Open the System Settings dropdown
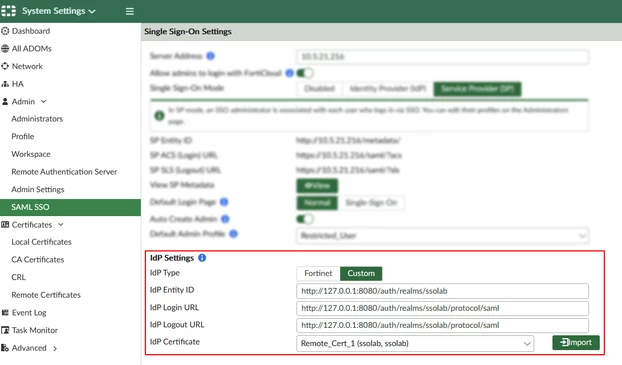 coord(59,11)
